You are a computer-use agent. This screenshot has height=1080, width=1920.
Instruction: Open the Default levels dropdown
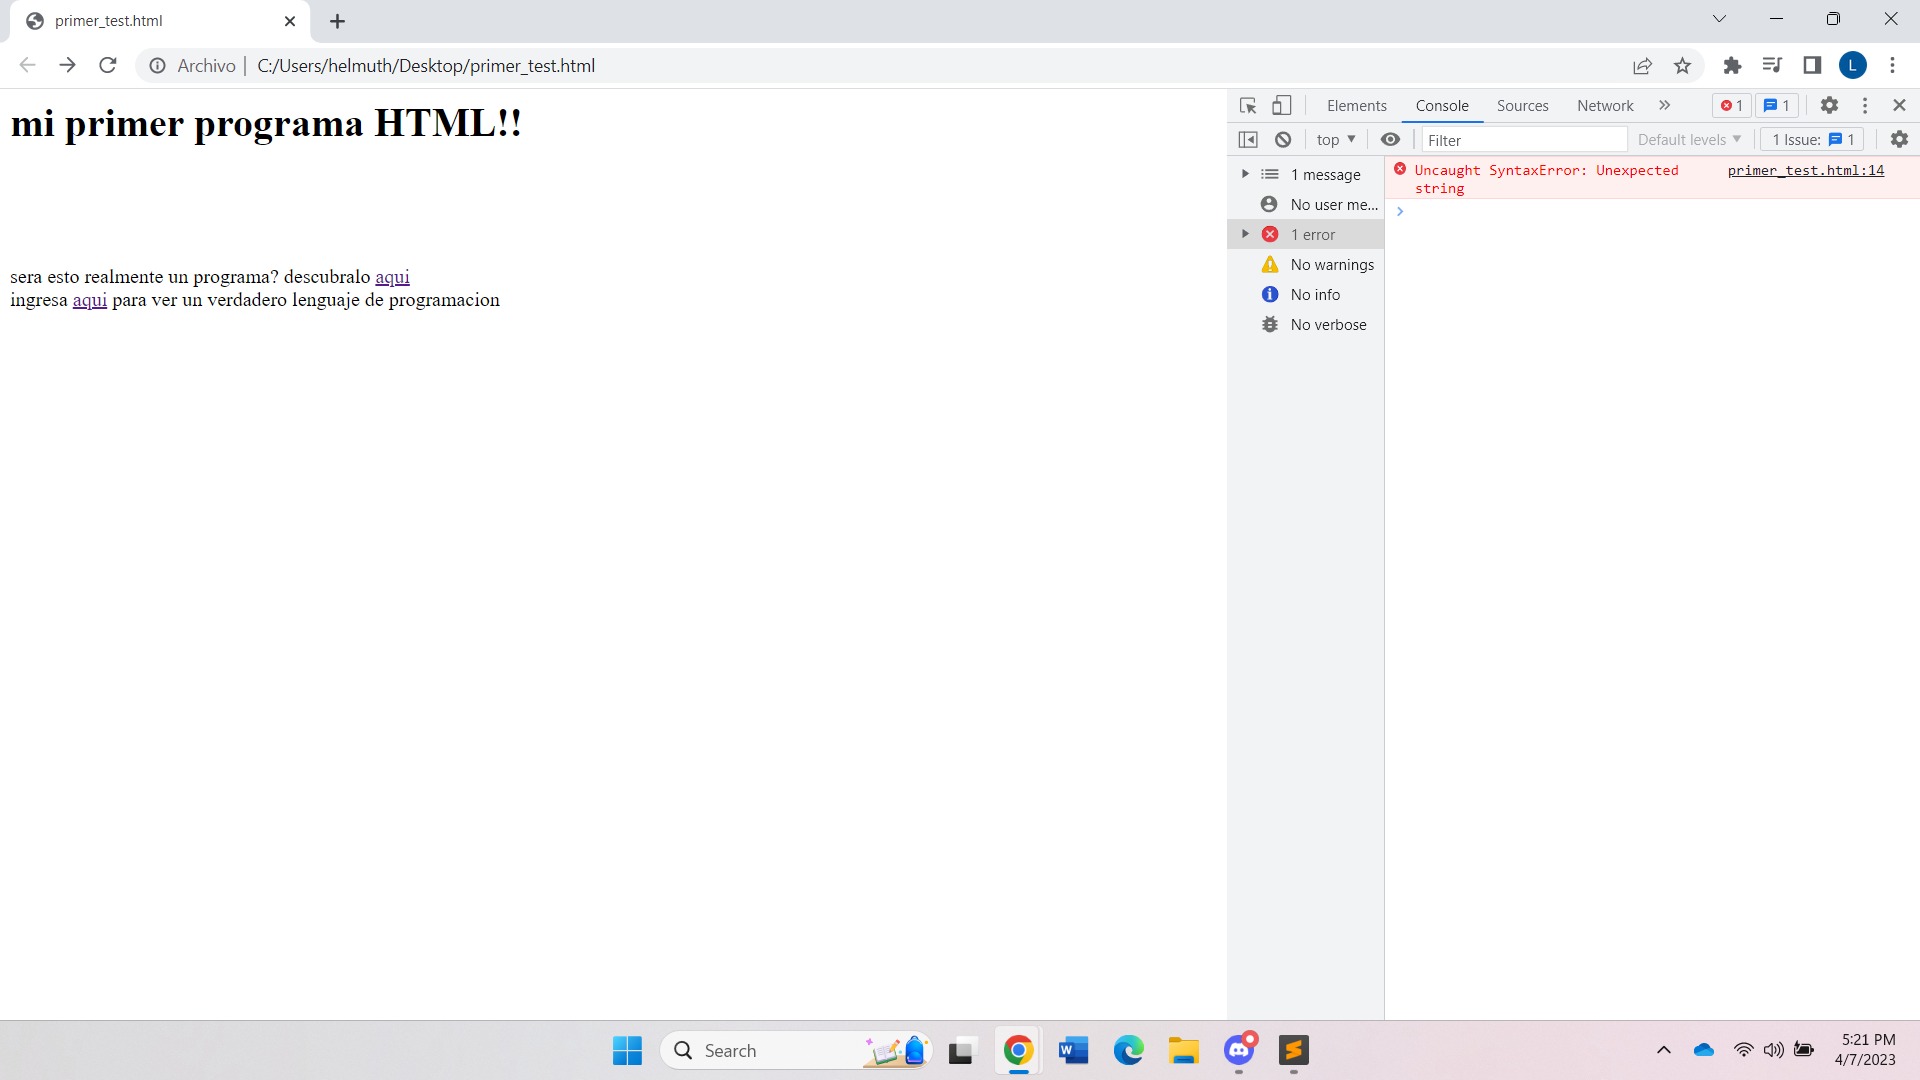point(1689,139)
